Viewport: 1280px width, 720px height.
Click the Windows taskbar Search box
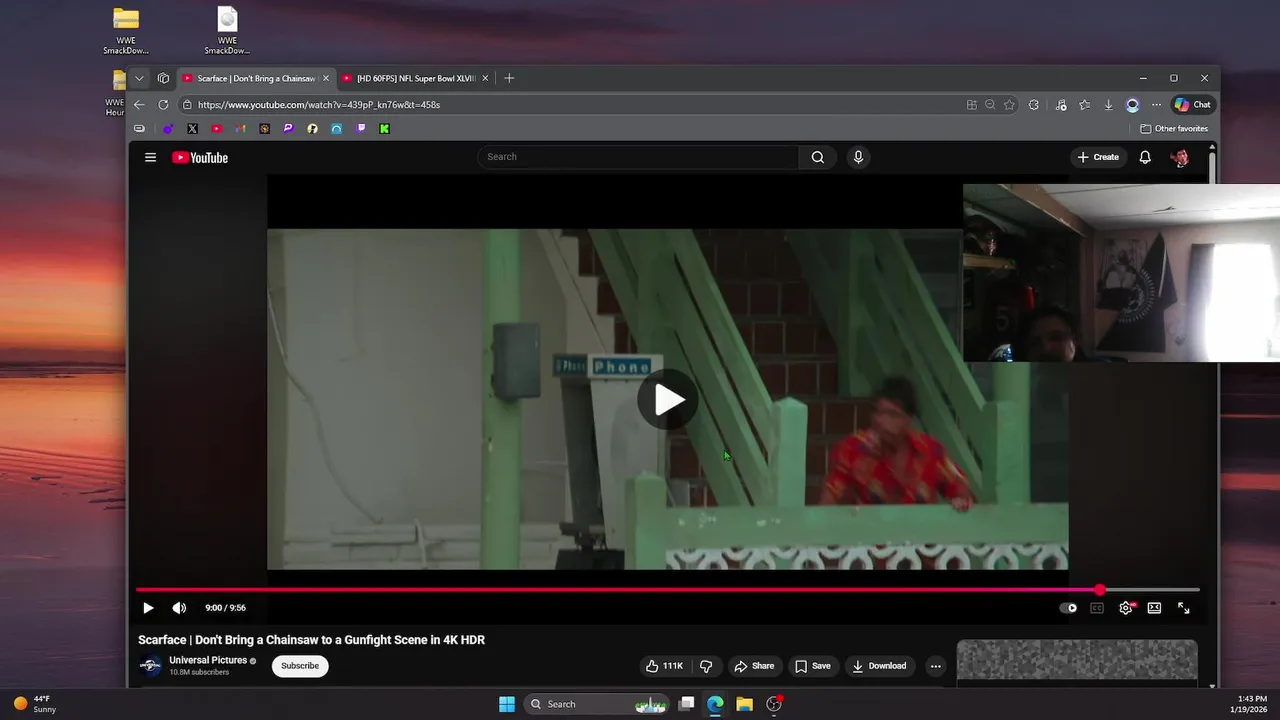[x=596, y=704]
